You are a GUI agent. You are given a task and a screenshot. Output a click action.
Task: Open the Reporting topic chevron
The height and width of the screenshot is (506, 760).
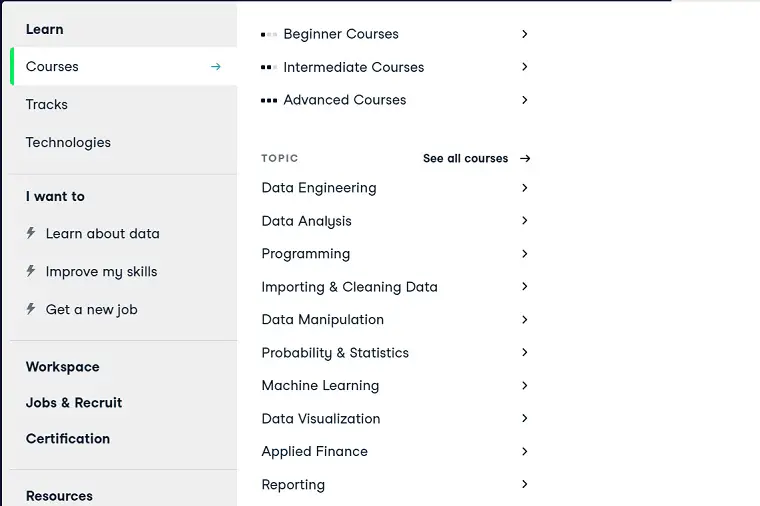tap(524, 484)
